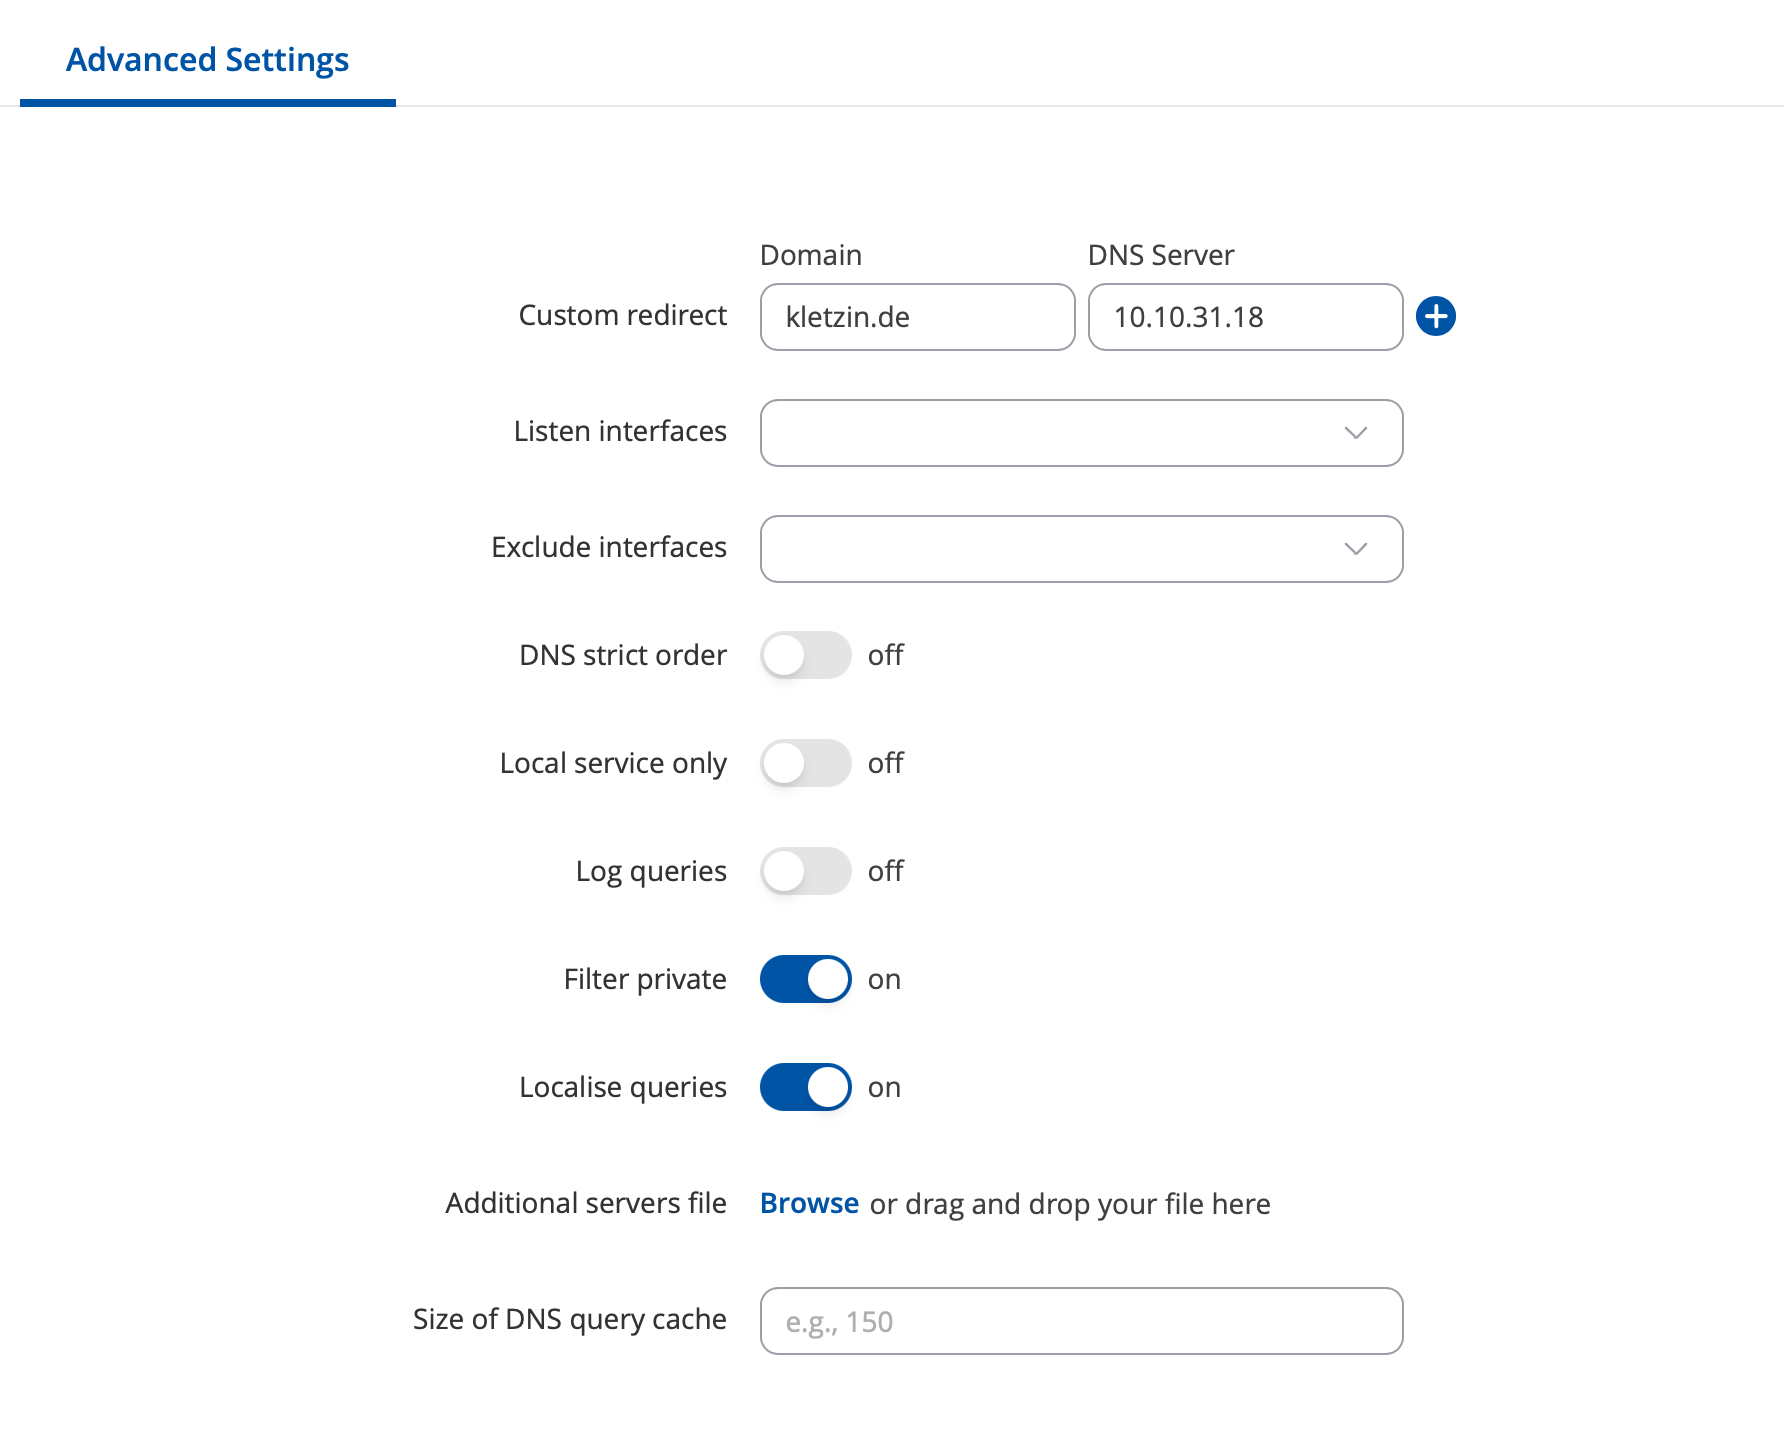The height and width of the screenshot is (1448, 1784).
Task: Open the Advanced Settings tab
Action: point(207,60)
